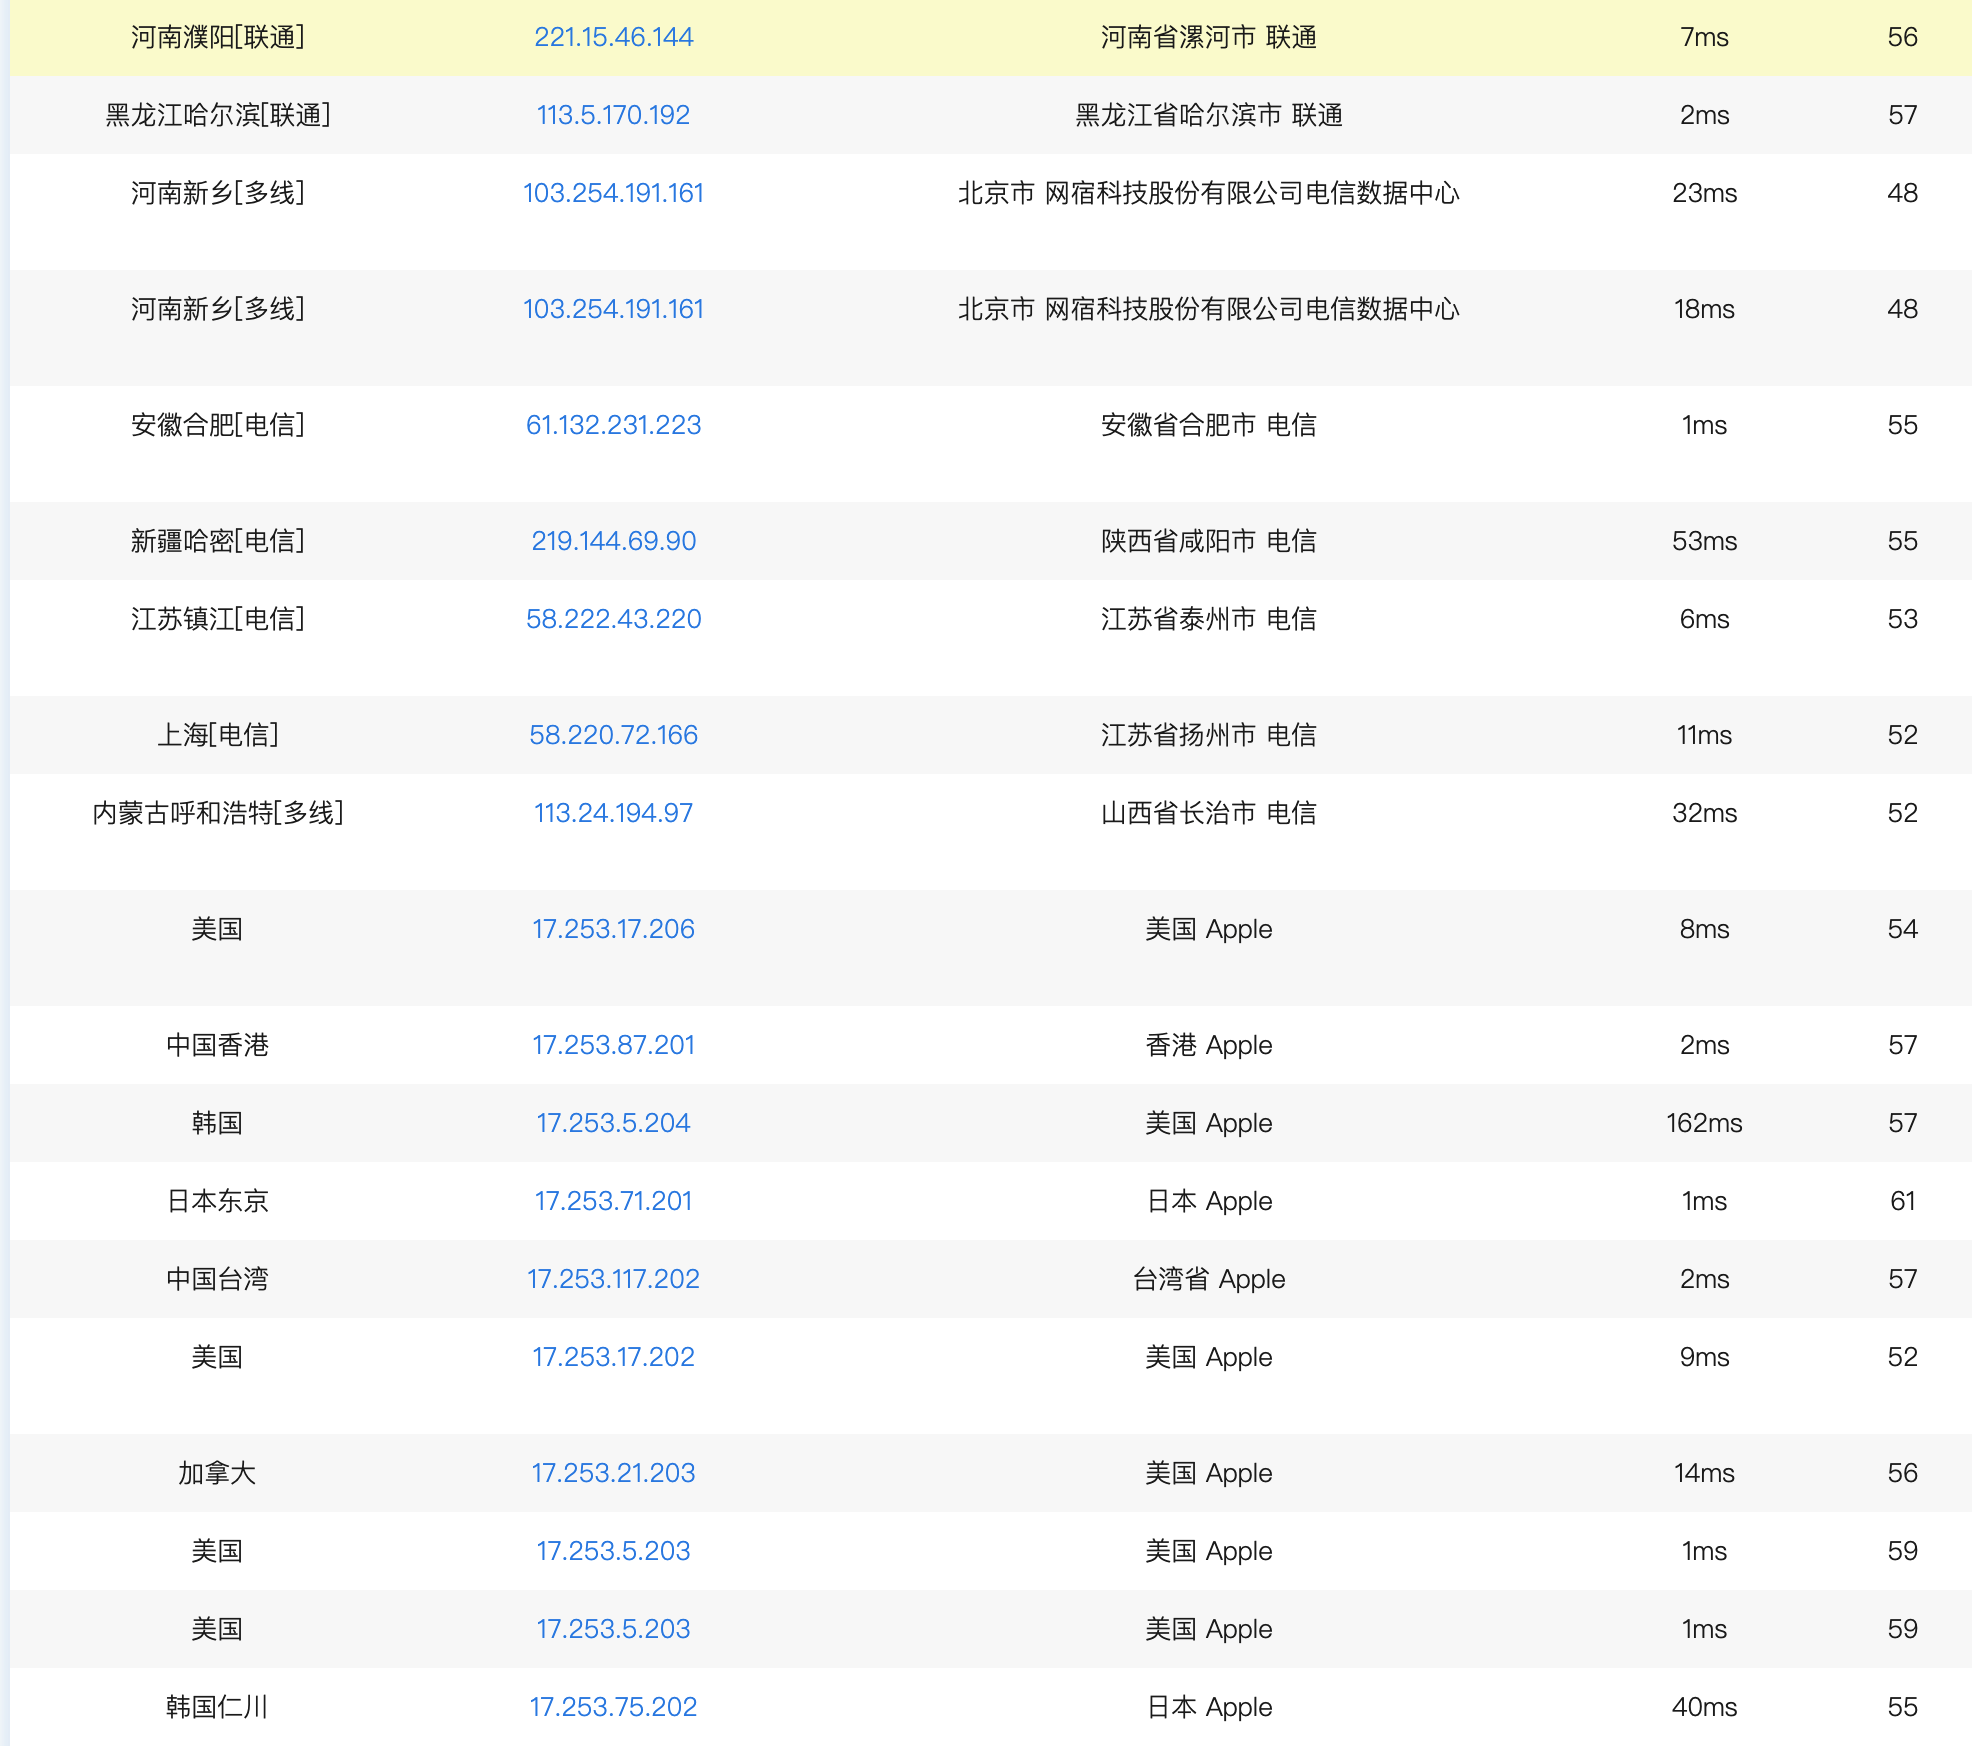
Task: Open IP 58.222.43.220 for Jiangsu Zhenjiang
Action: [x=613, y=619]
